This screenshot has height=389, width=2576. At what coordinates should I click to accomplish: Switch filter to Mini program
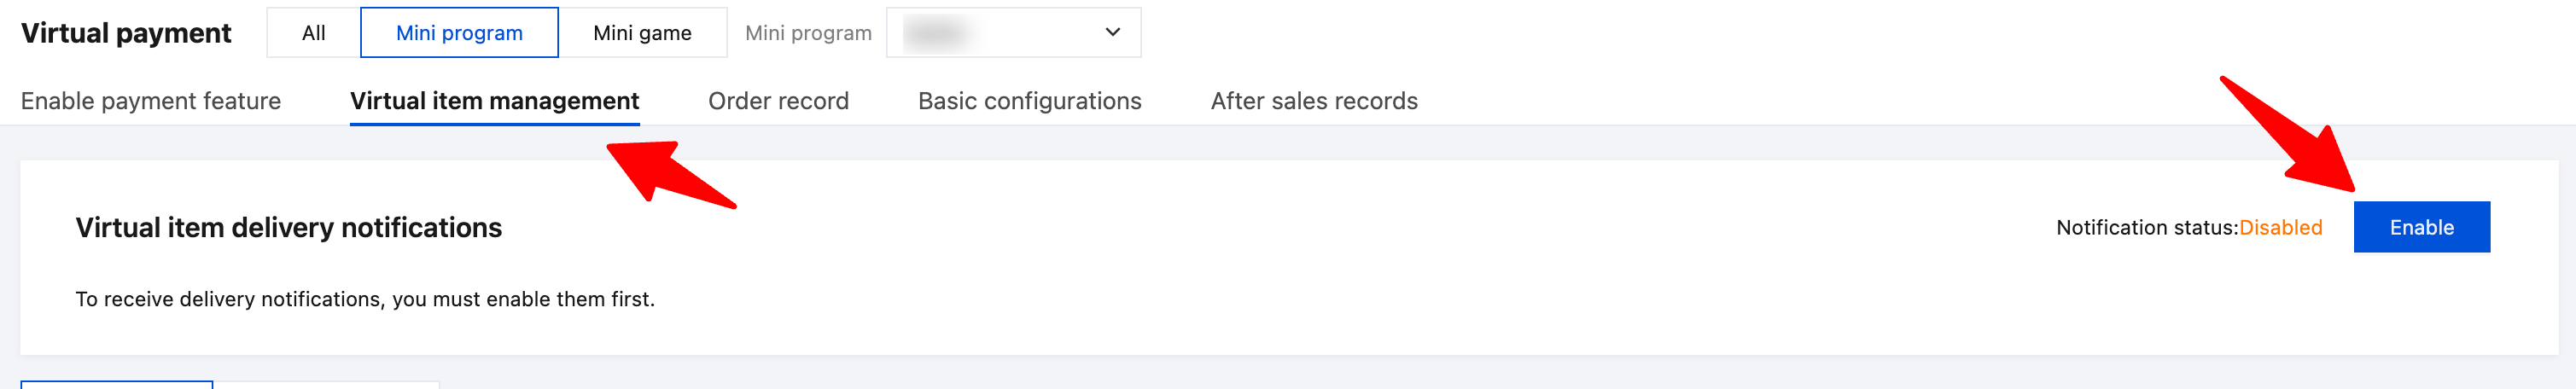(x=459, y=33)
